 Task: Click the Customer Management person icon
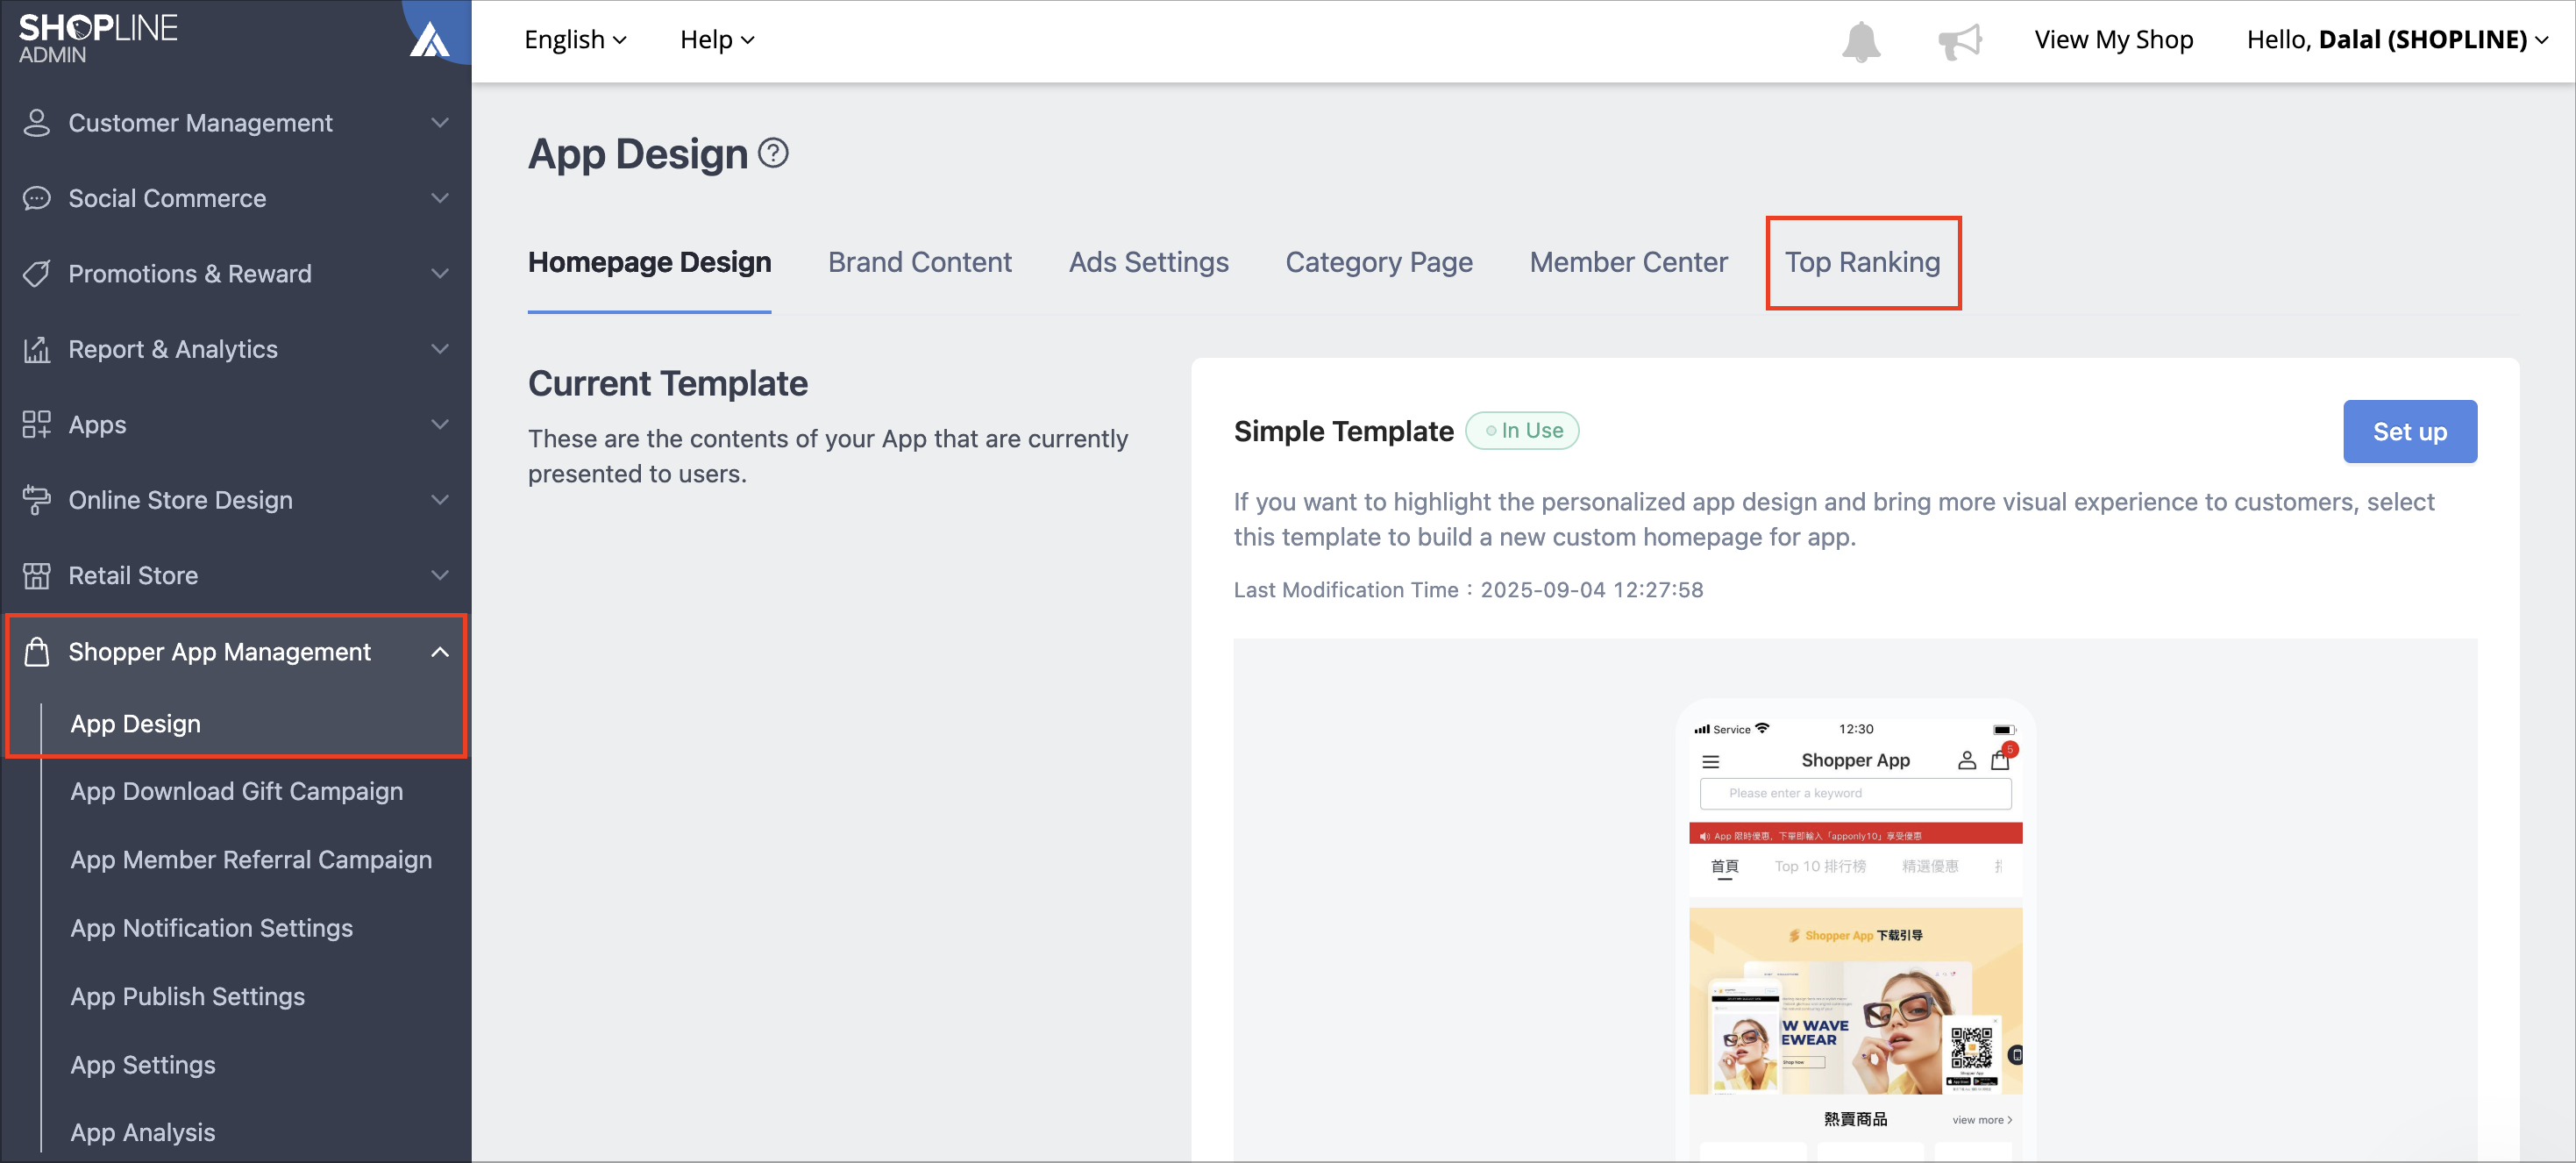(x=37, y=123)
